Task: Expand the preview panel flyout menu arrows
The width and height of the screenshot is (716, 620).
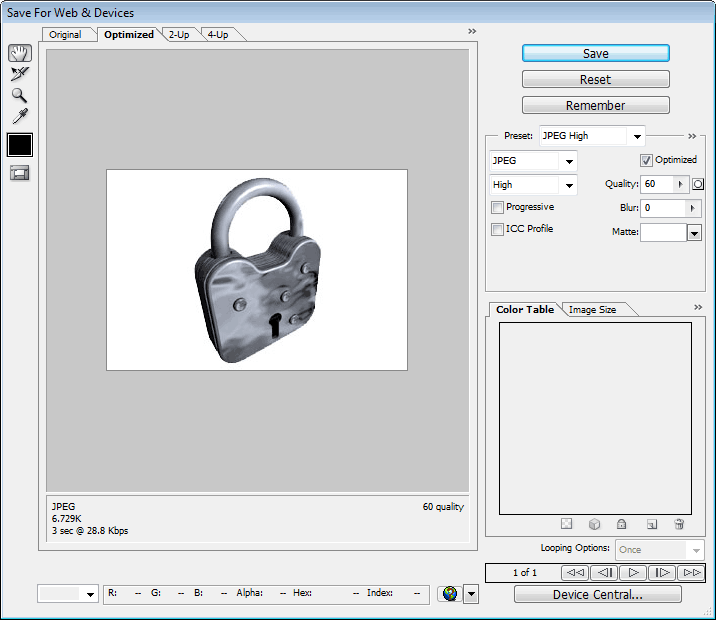Action: [472, 31]
